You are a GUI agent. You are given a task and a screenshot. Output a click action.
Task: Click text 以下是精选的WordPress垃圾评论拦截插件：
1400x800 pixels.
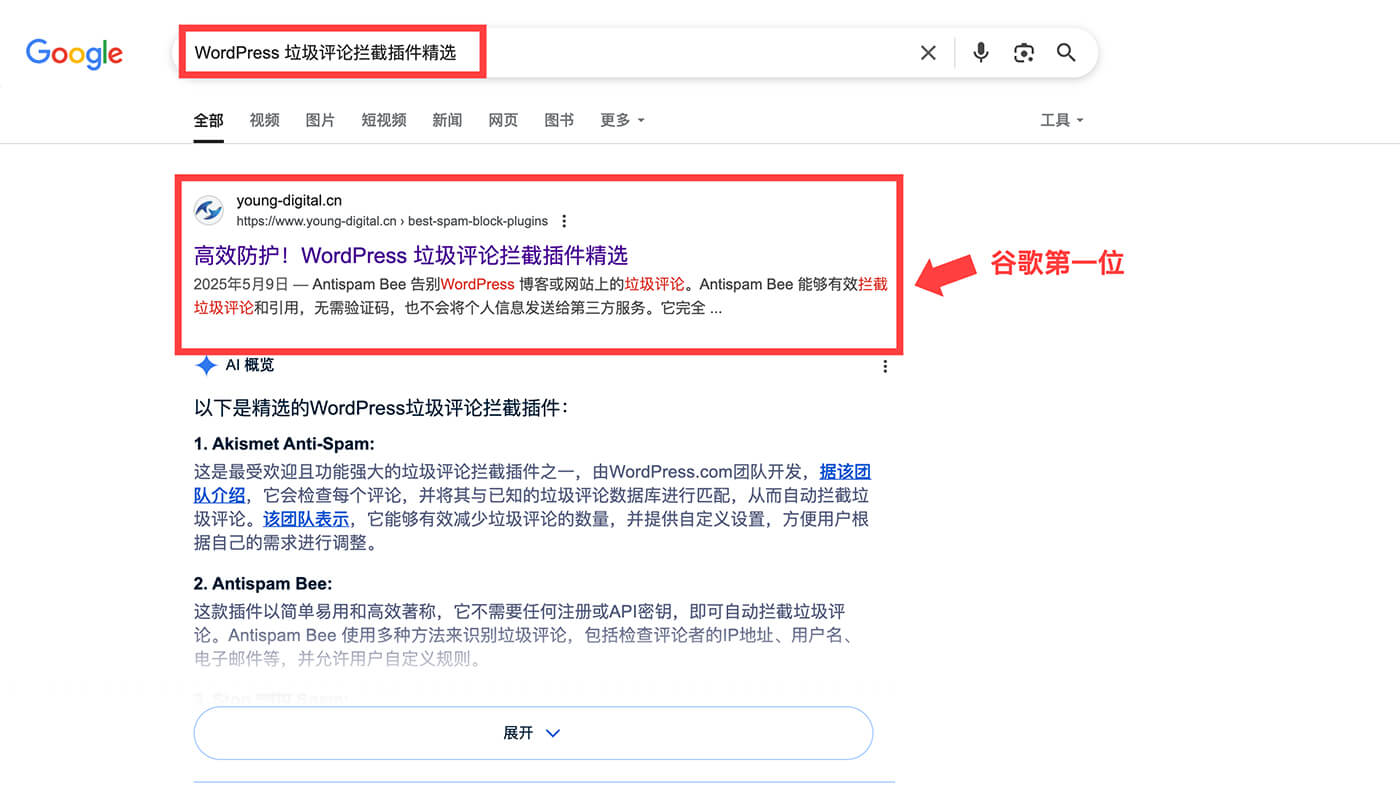pos(381,408)
